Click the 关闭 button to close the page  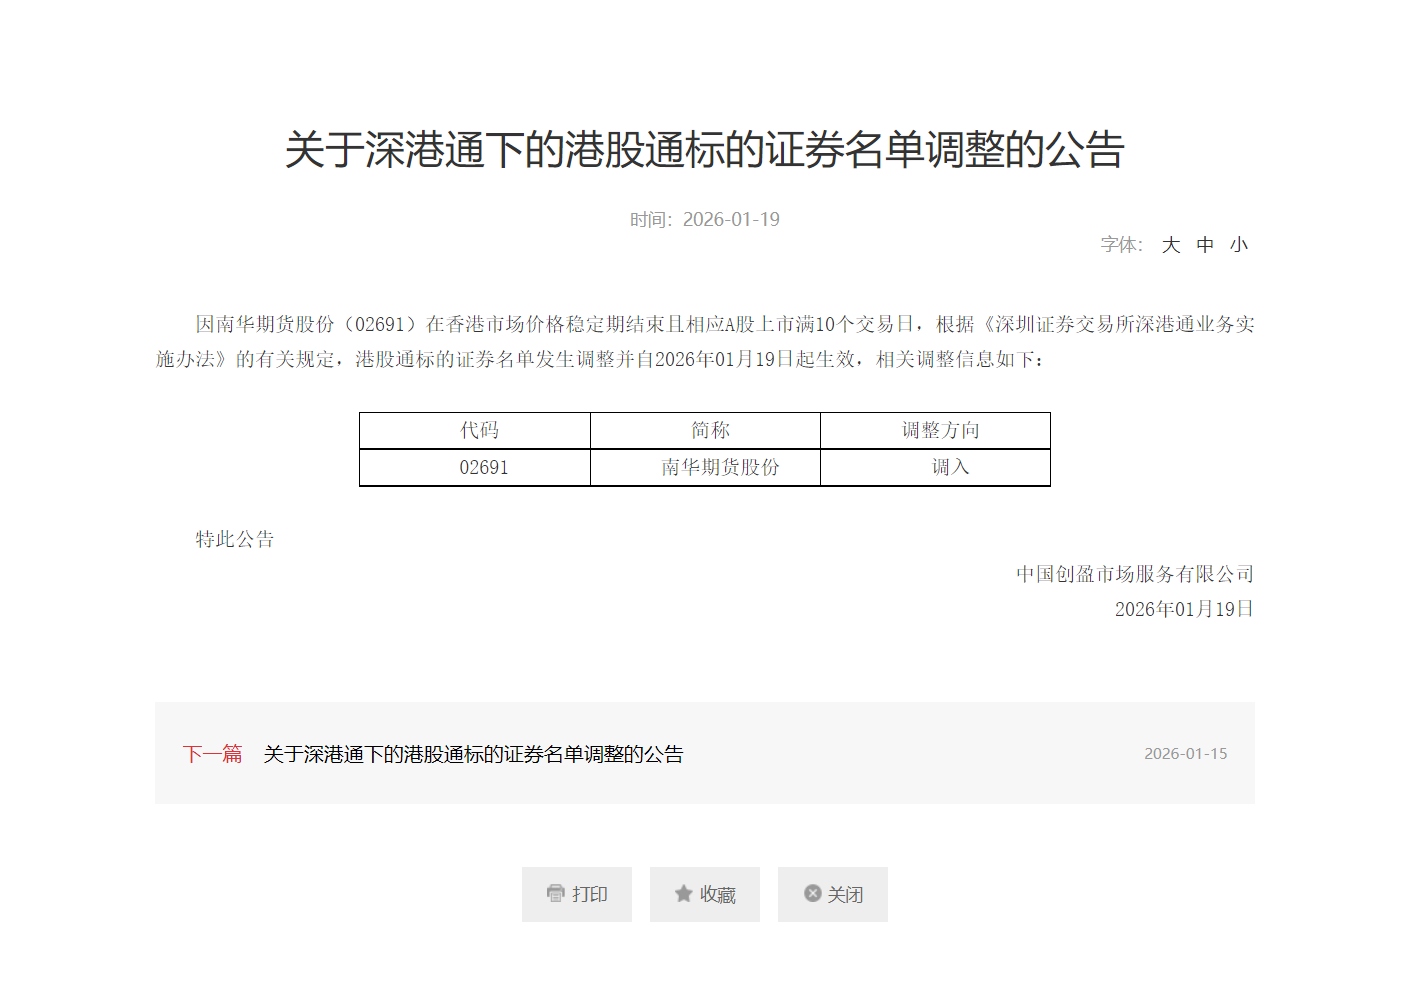pyautogui.click(x=833, y=893)
